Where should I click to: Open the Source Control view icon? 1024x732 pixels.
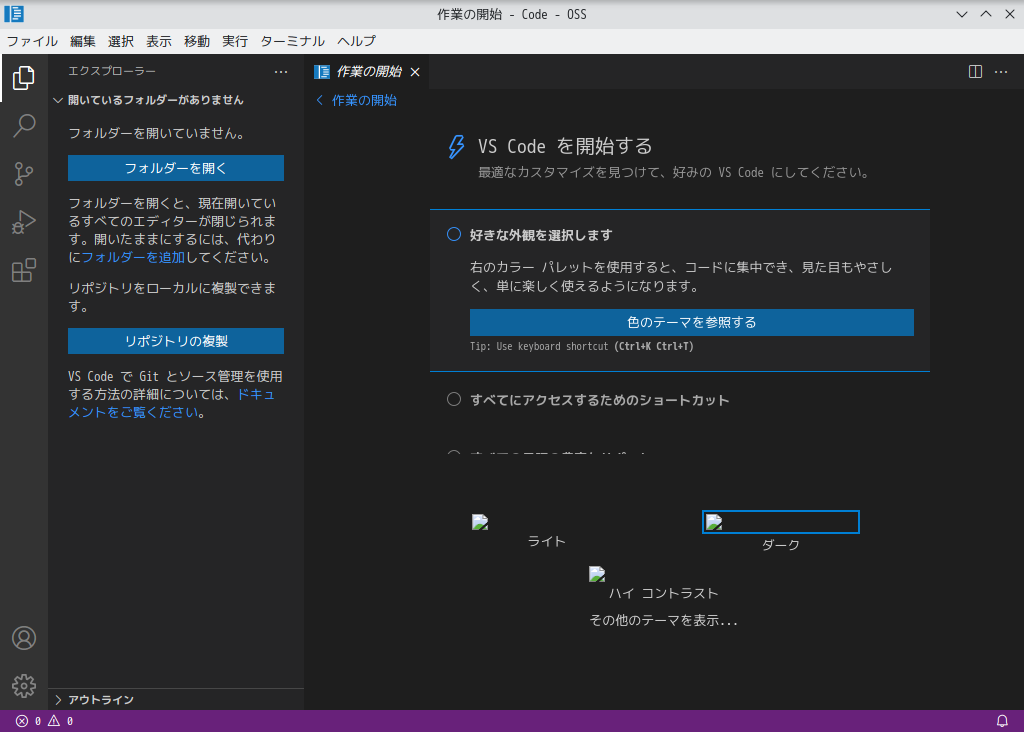[24, 174]
